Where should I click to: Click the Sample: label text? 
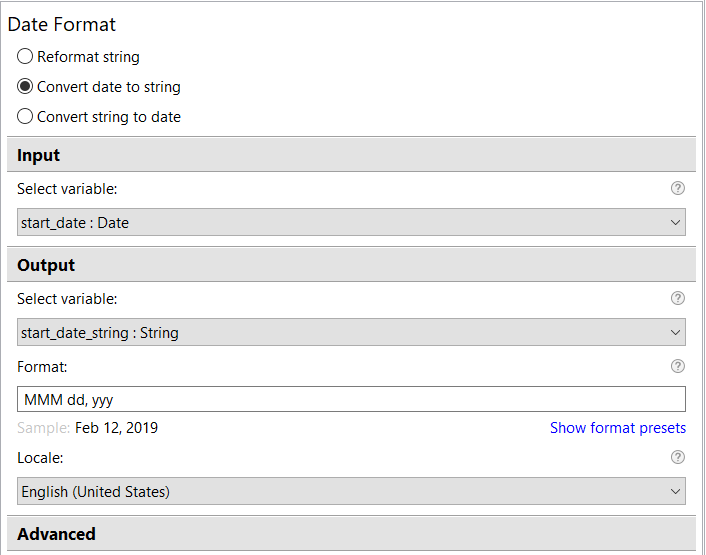pyautogui.click(x=44, y=428)
